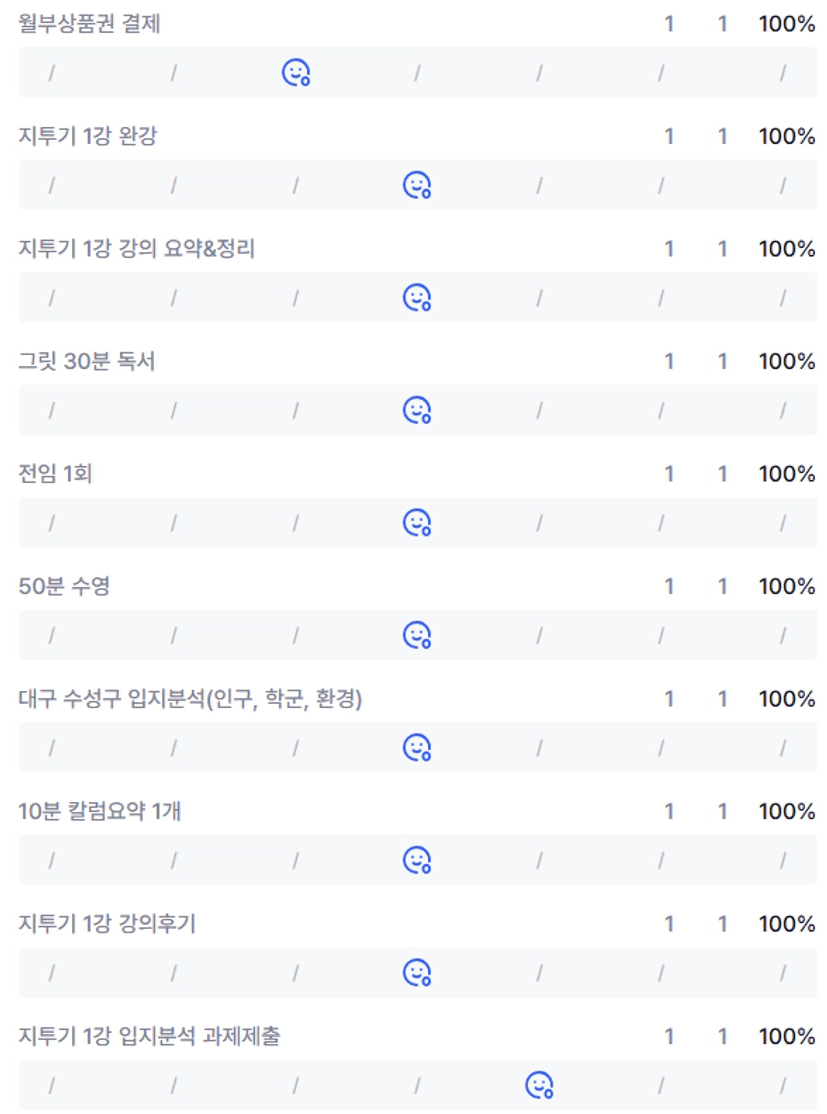Viewport: 827px width, 1114px height.
Task: Click the smiley icon under 전임 1회
Action: point(416,522)
